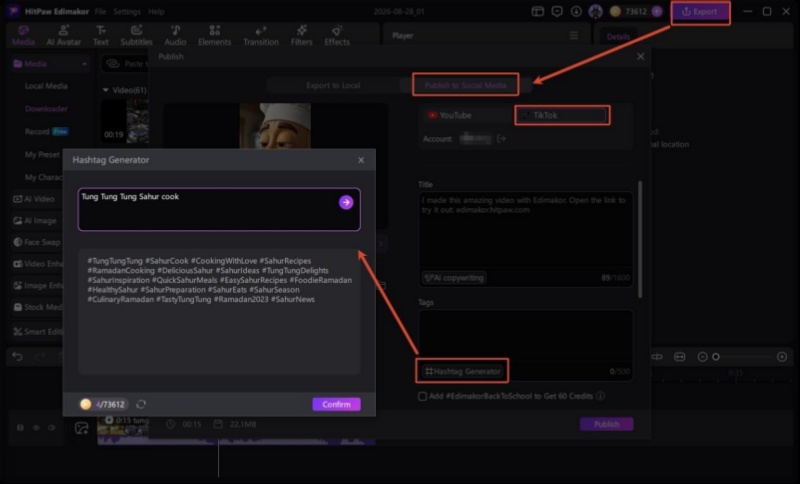800x484 pixels.
Task: Close the Publish dialog
Action: click(640, 57)
